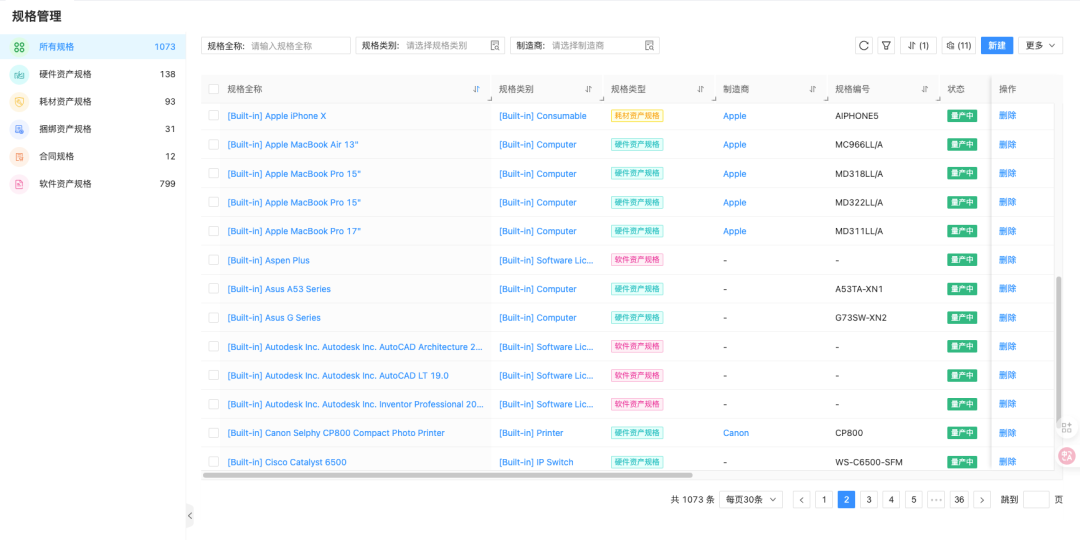1080x540 pixels.
Task: Open [Built-in] Apple iPhone X link
Action: [277, 116]
